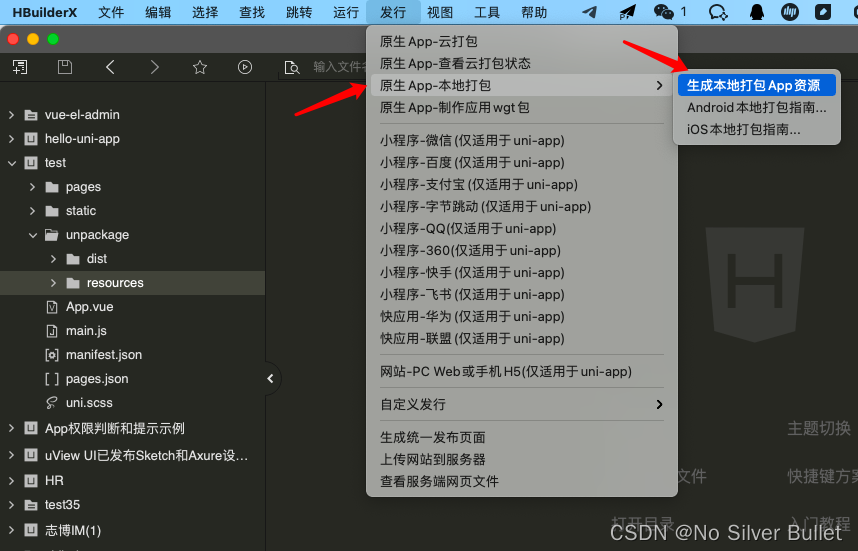
Task: Go back with the left arrow toolbar icon
Action: tap(110, 67)
